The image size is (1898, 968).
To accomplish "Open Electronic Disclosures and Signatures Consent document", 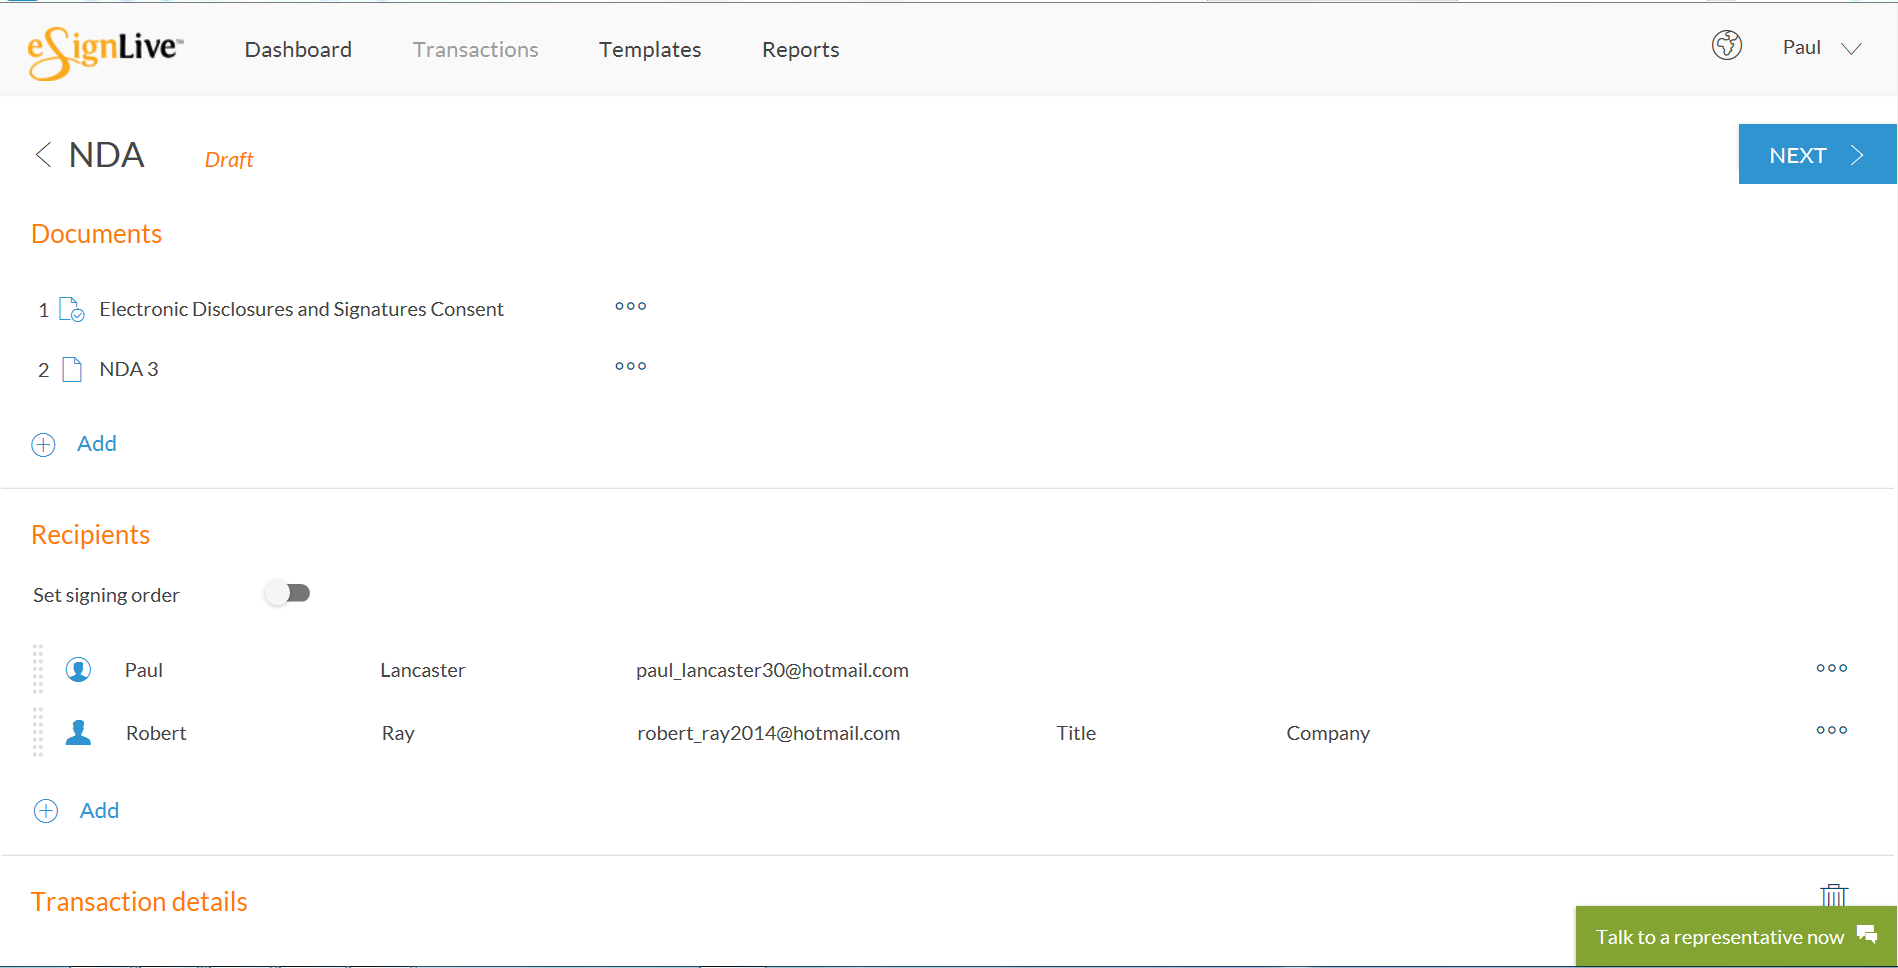I will [301, 309].
